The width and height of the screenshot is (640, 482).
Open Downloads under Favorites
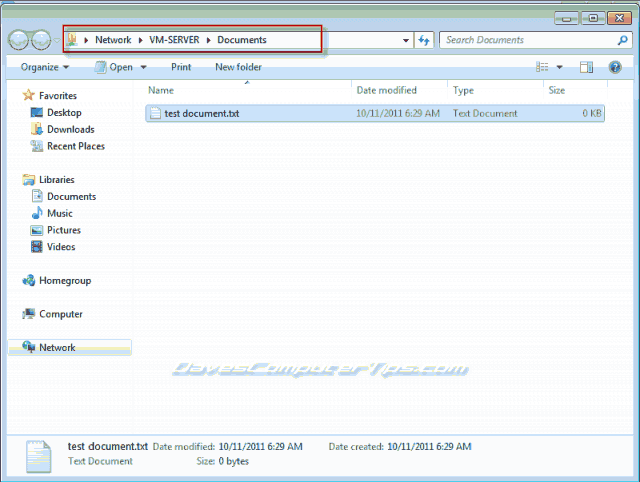point(71,129)
